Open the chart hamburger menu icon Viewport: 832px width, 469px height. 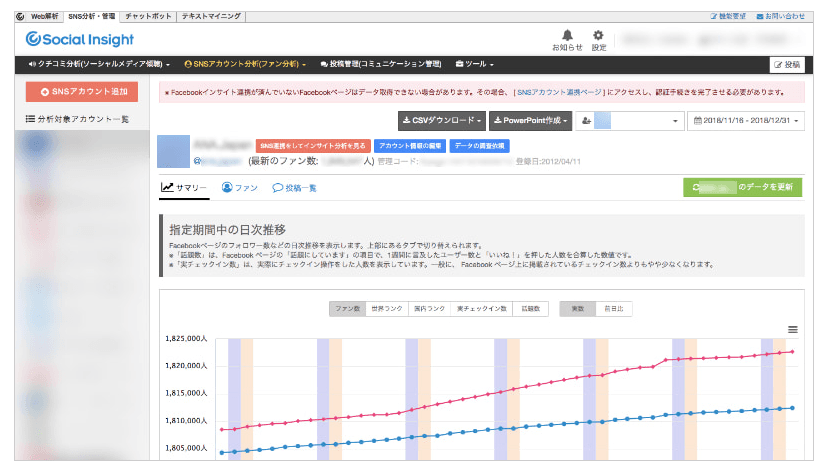click(x=793, y=329)
